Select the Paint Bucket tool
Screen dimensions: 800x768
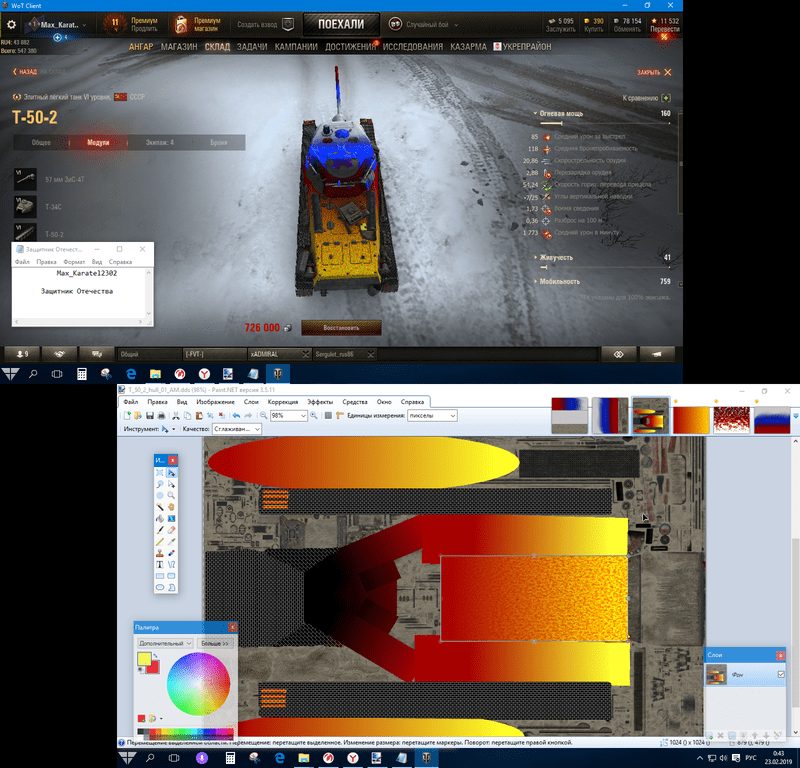(x=160, y=518)
